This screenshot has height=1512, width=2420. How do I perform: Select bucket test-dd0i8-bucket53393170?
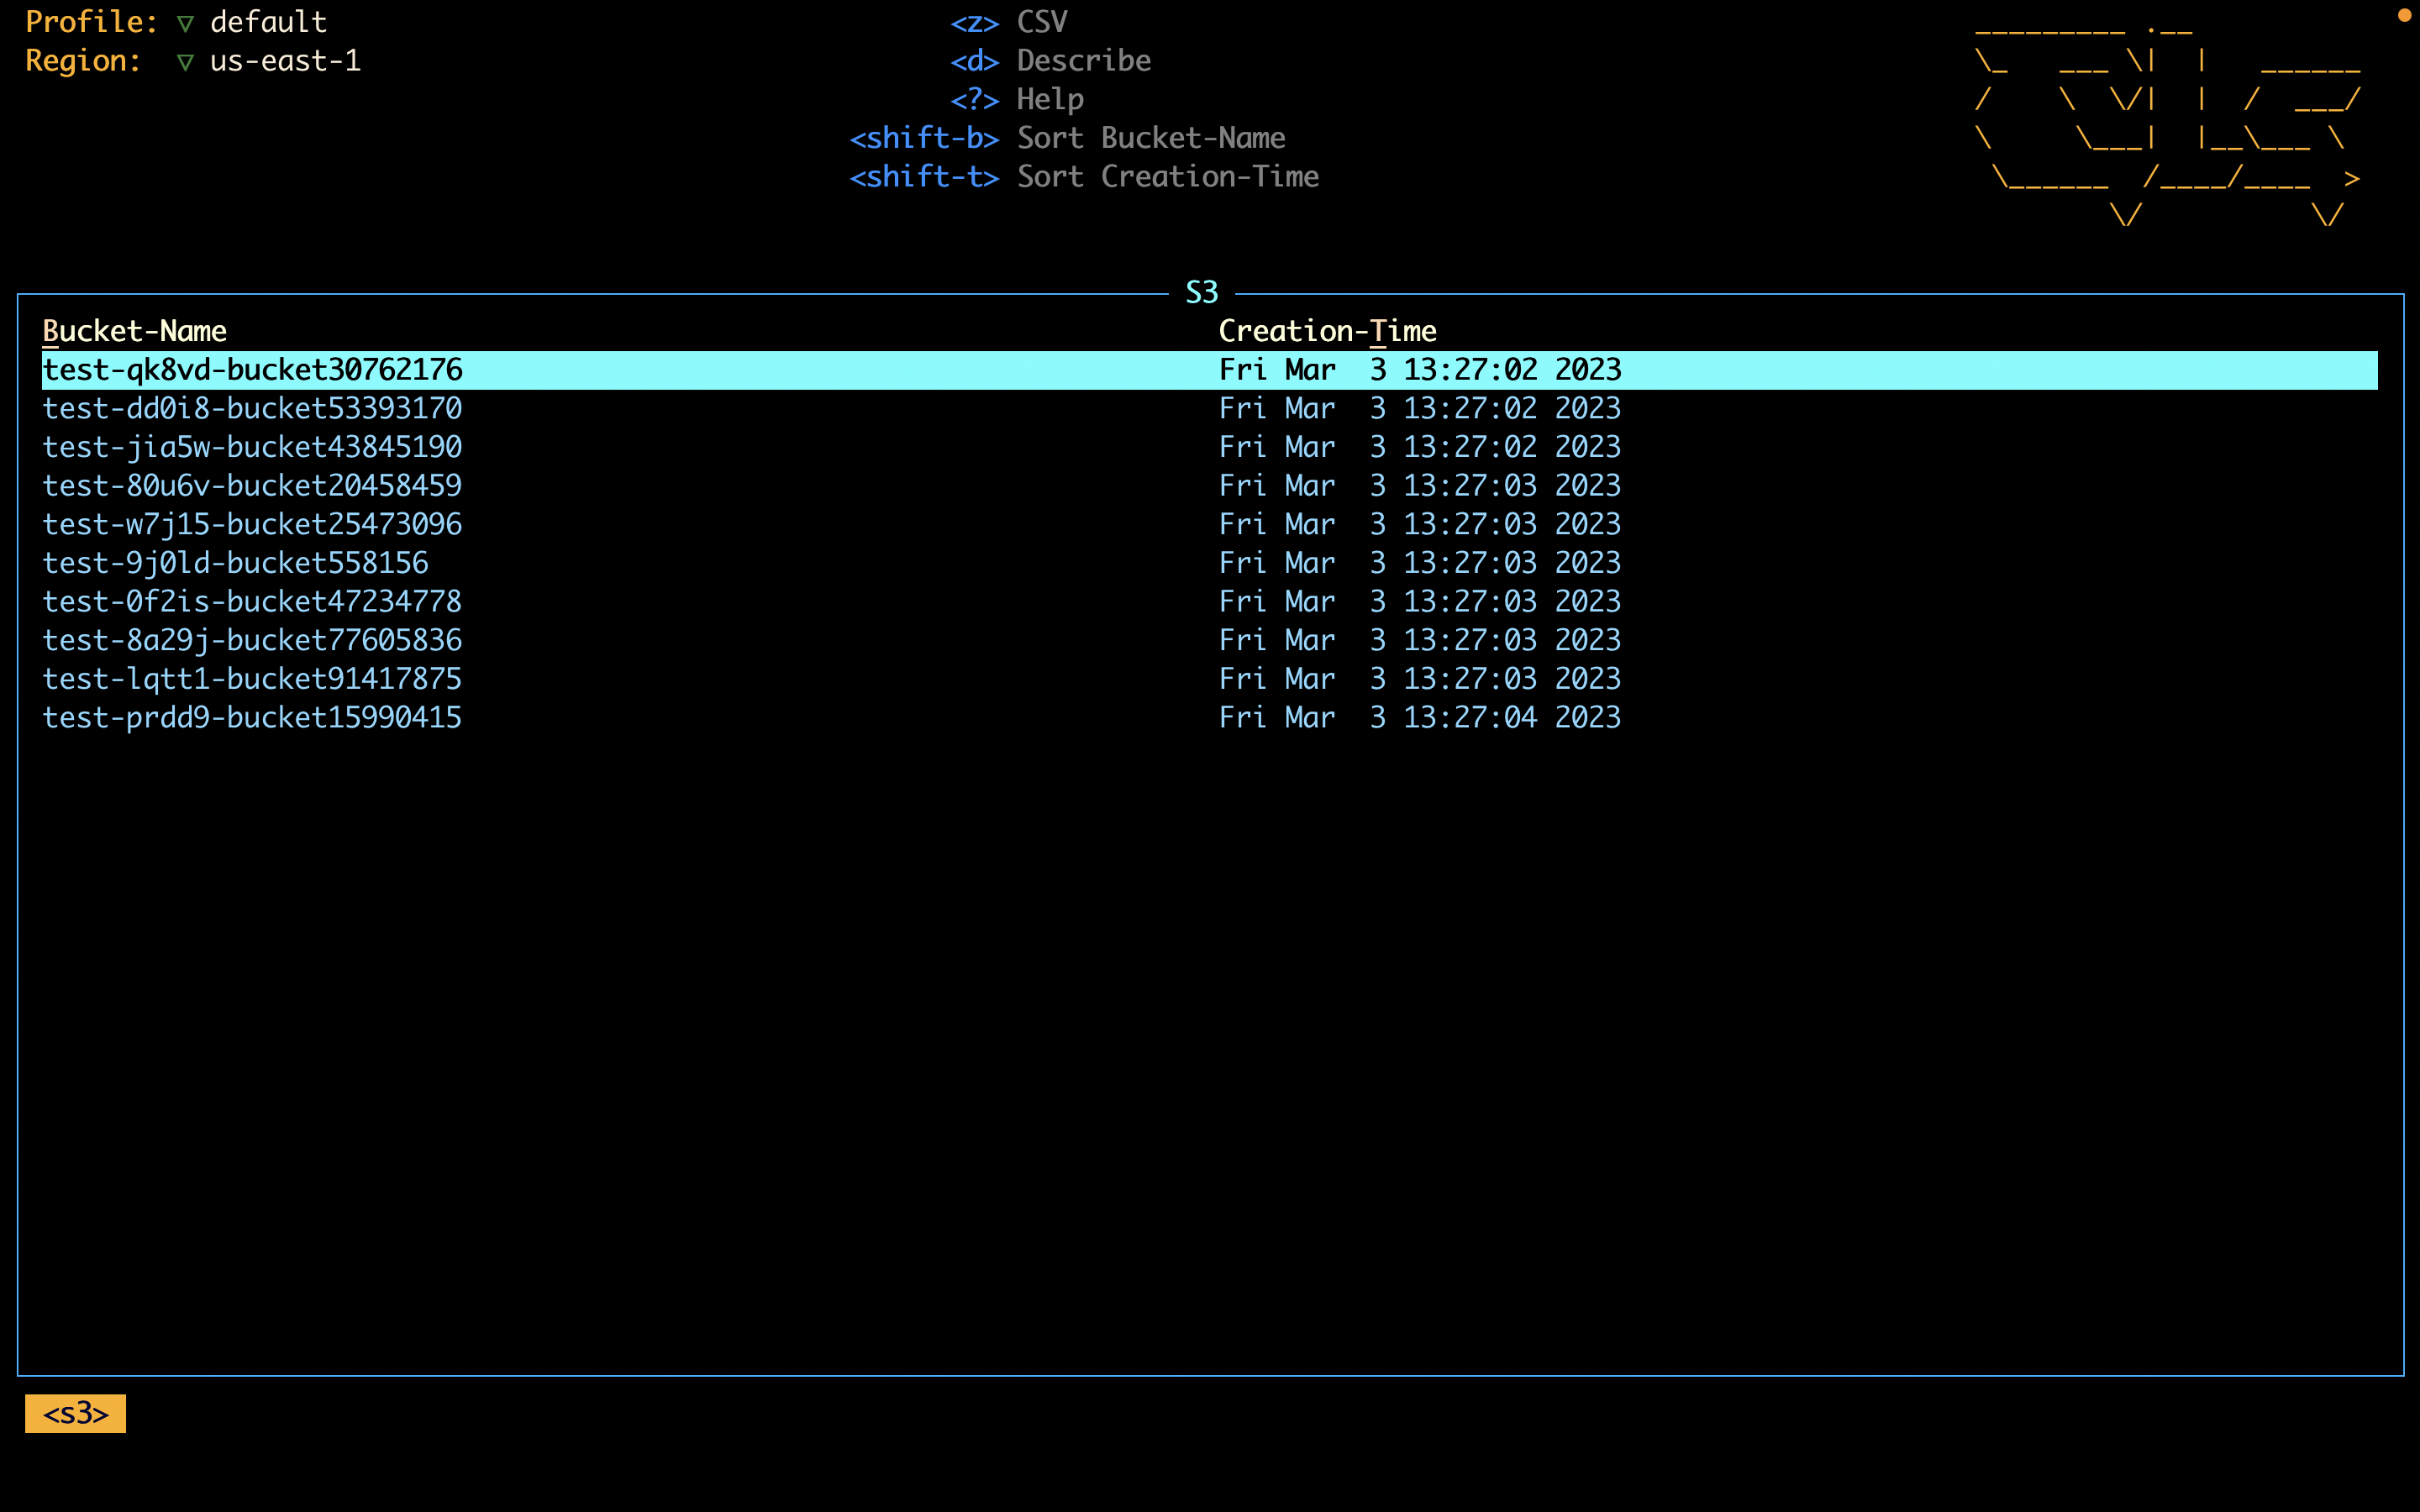252,408
